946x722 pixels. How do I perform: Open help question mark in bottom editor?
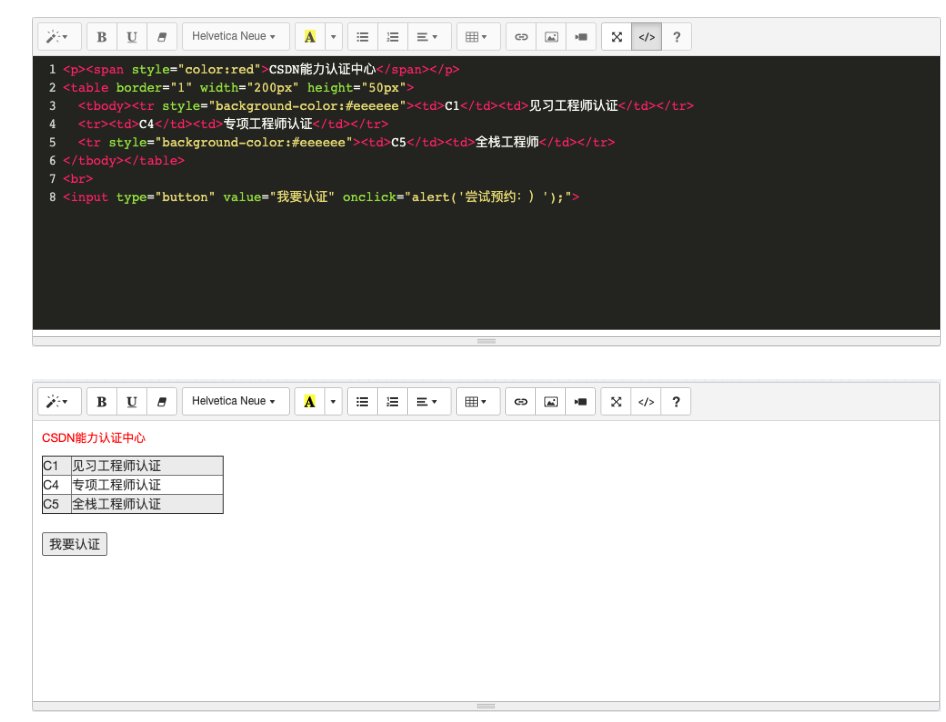click(676, 402)
